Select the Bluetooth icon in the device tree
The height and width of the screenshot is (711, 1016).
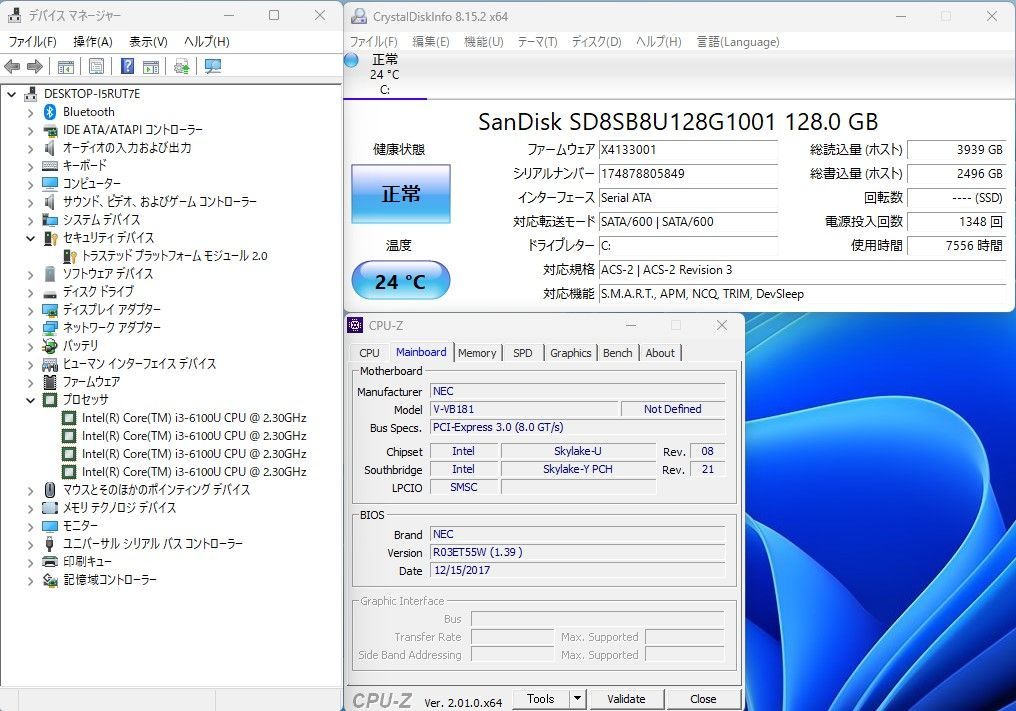50,112
